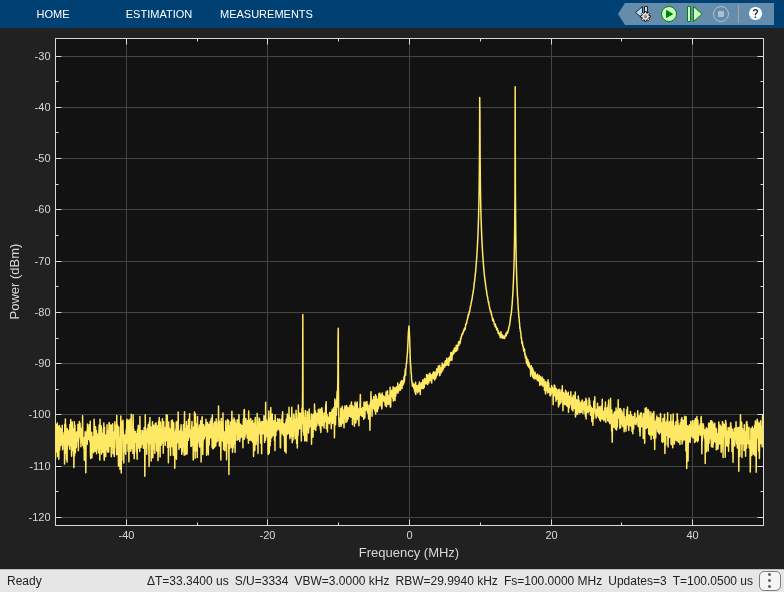Click the 40 tick label on frequency axis
The width and height of the screenshot is (784, 592).
click(692, 535)
